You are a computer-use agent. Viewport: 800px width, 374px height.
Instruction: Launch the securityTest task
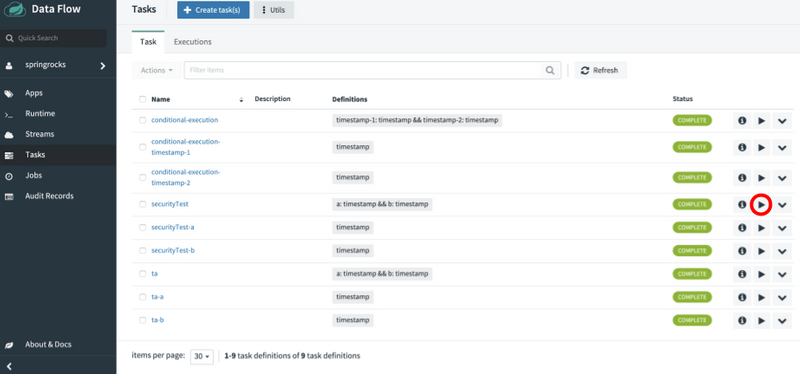(x=761, y=205)
